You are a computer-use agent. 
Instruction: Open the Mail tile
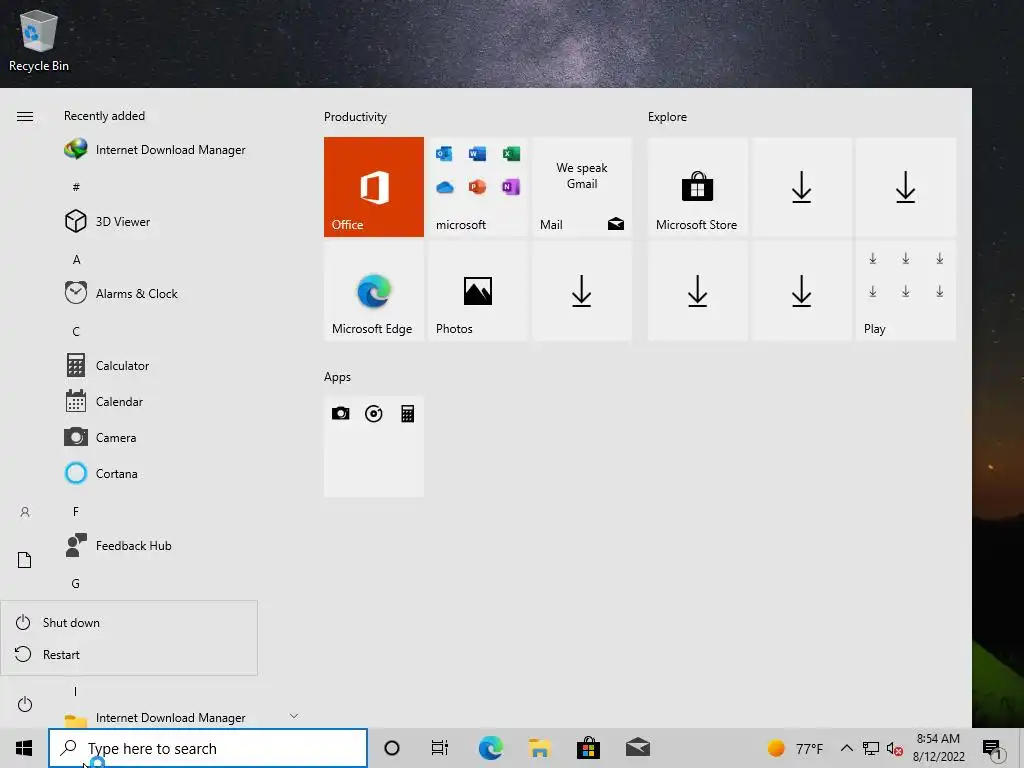[x=582, y=187]
